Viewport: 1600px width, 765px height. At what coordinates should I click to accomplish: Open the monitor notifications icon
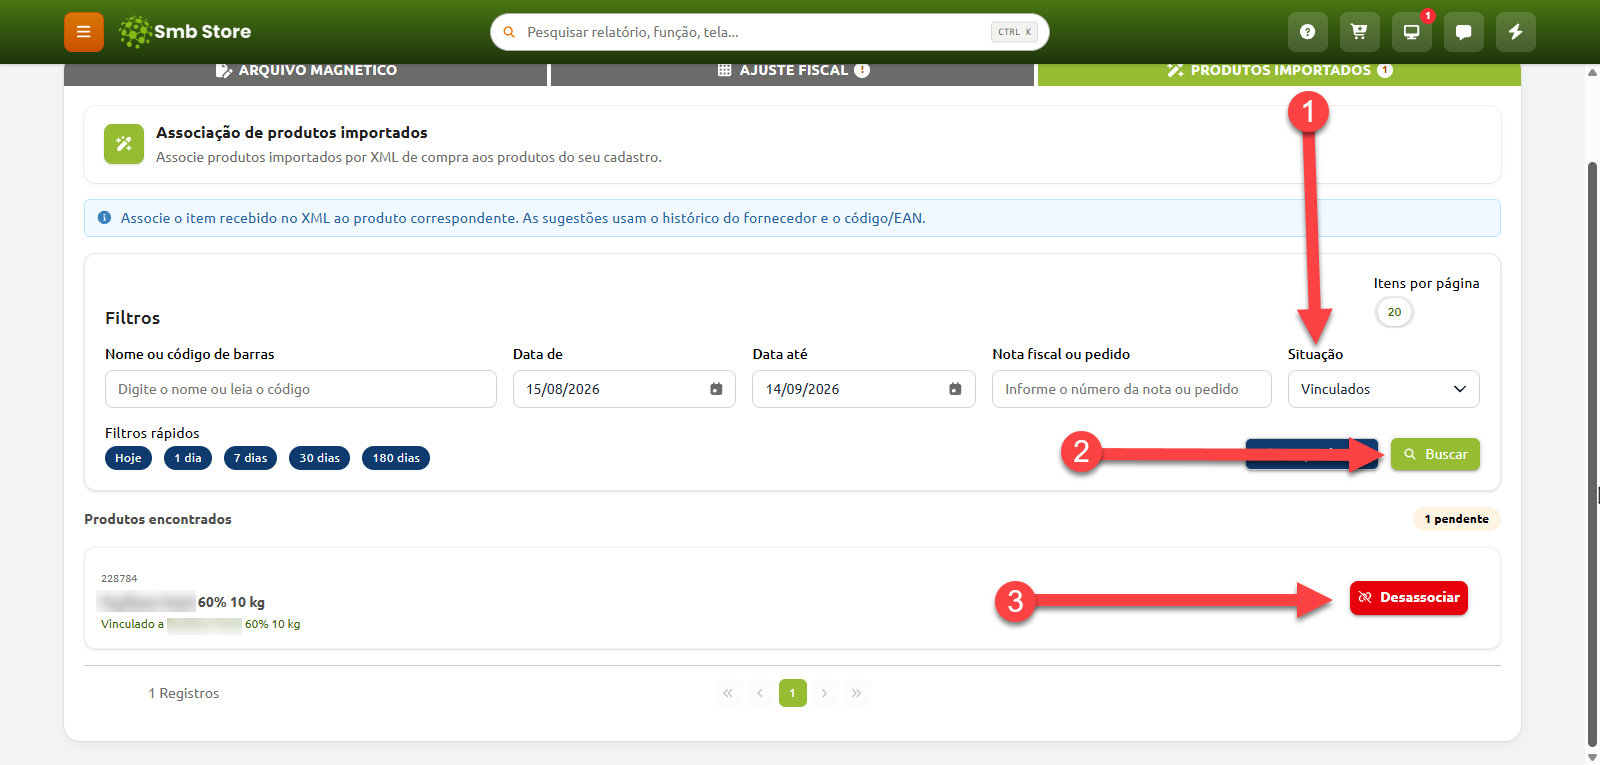pyautogui.click(x=1411, y=32)
